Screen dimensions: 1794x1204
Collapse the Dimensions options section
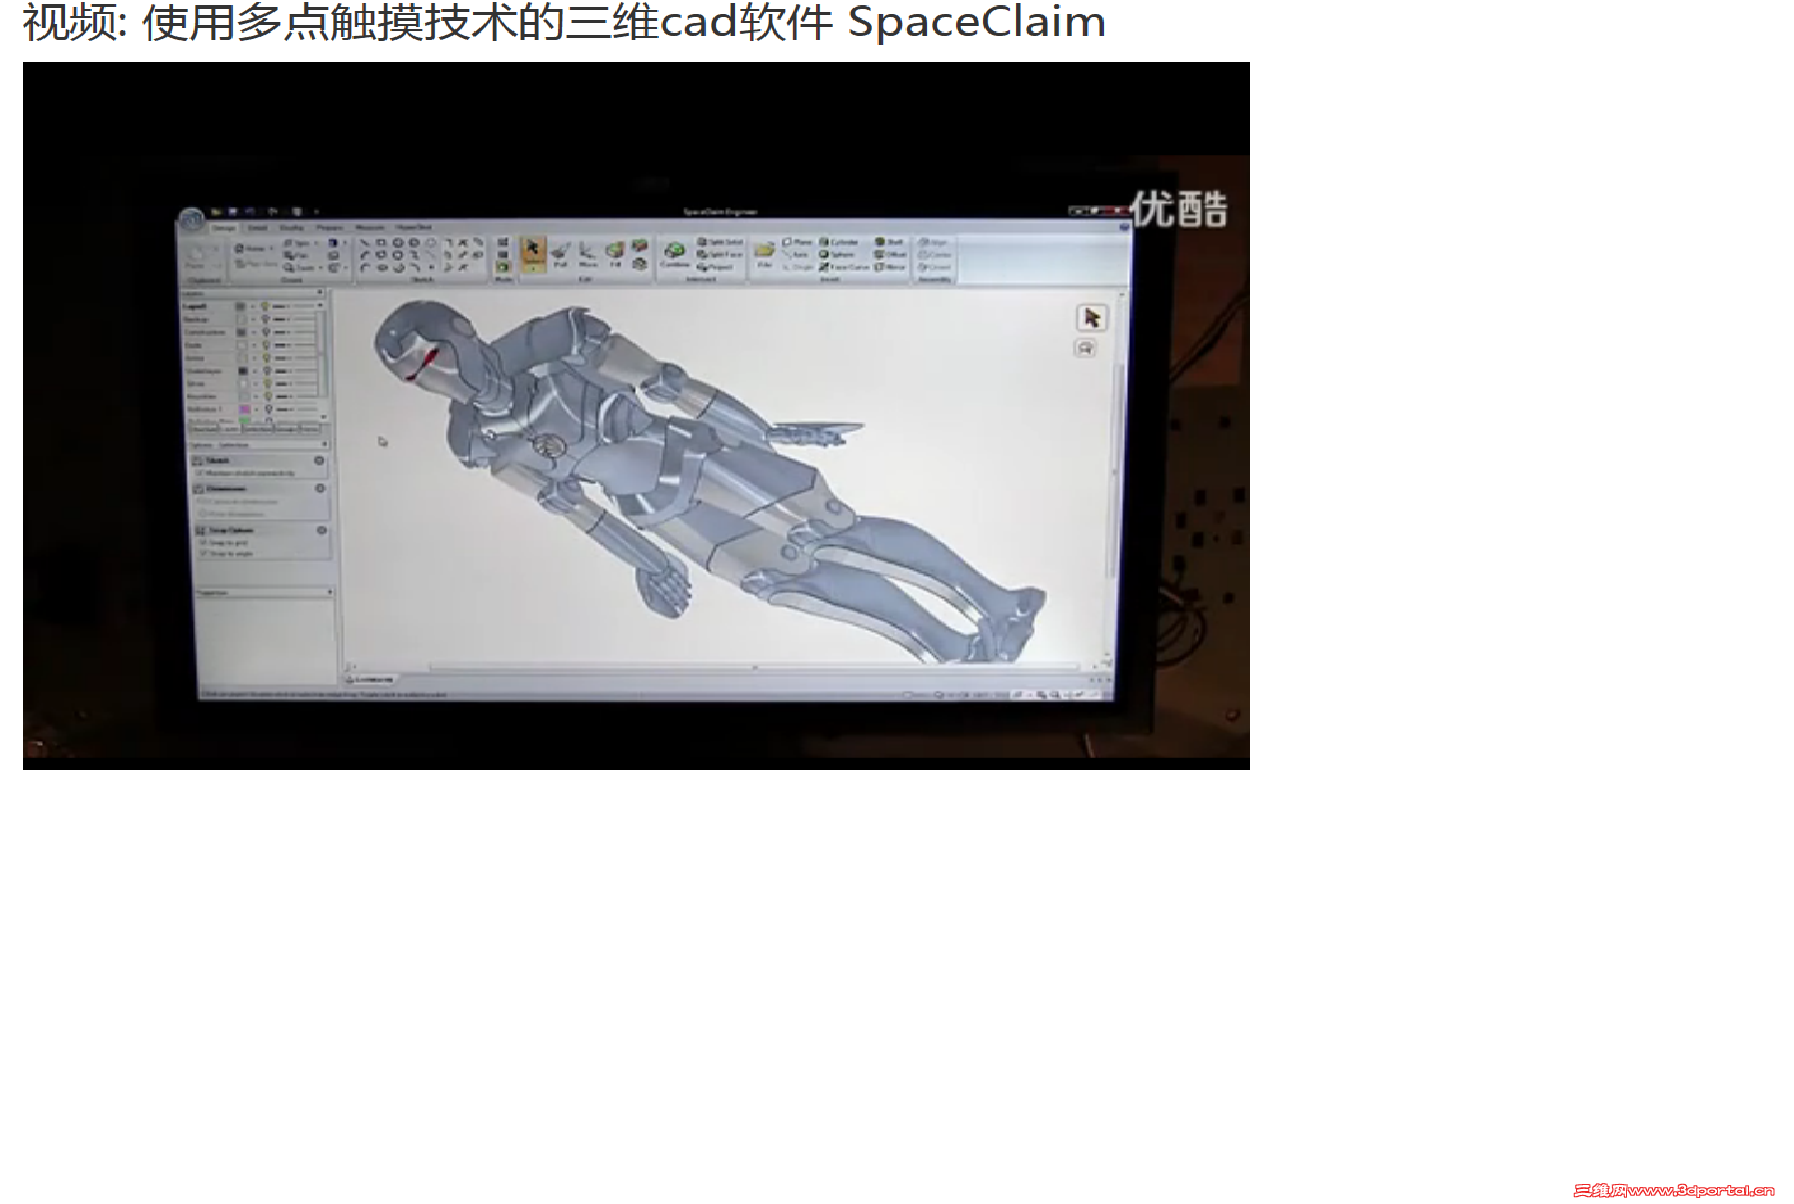coord(320,489)
